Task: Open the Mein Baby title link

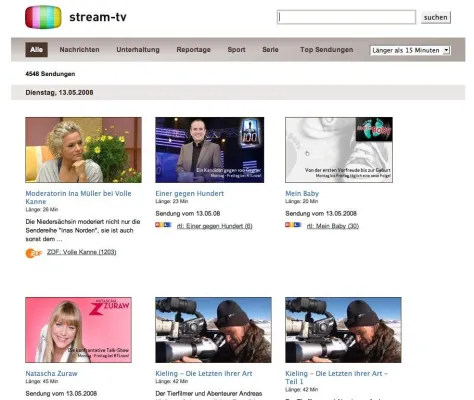Action: (x=302, y=193)
